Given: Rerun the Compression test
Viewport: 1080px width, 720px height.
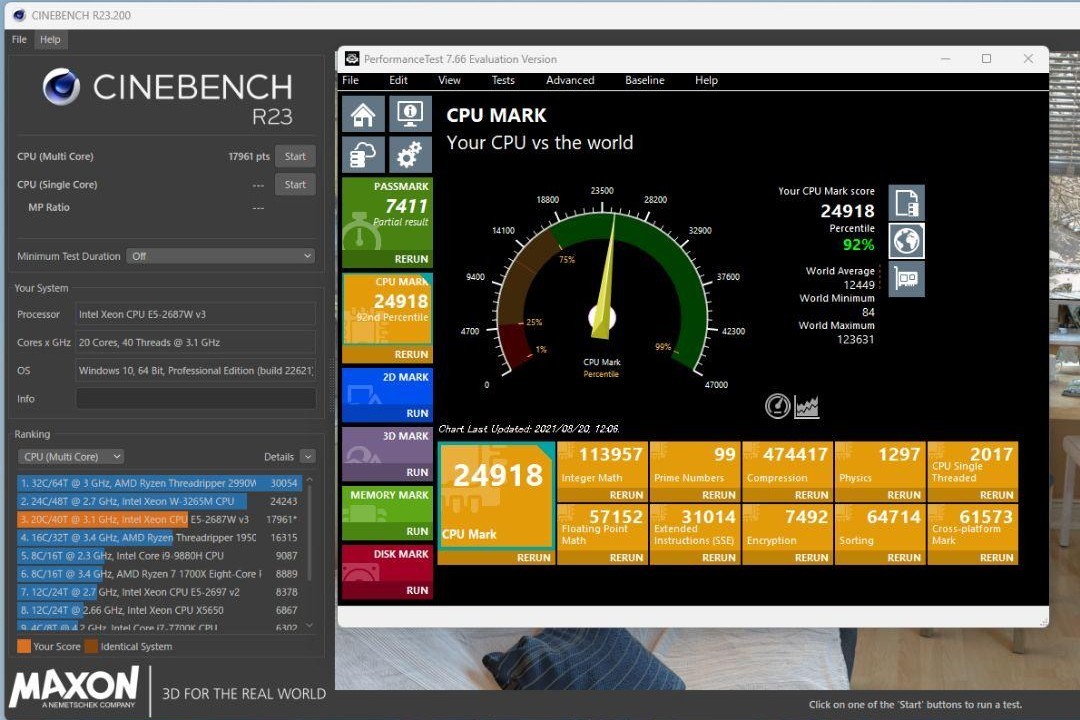Looking at the screenshot, I should tap(811, 495).
